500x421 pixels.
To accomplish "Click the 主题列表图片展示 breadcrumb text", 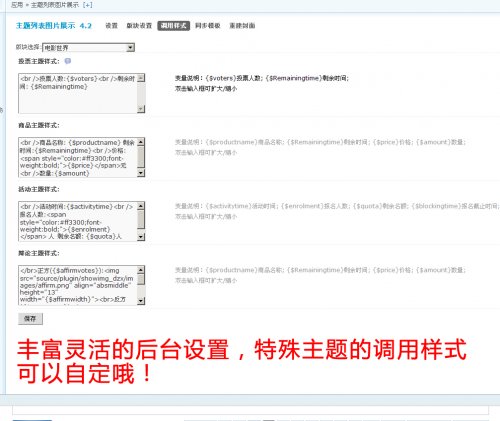I will tap(55, 5).
